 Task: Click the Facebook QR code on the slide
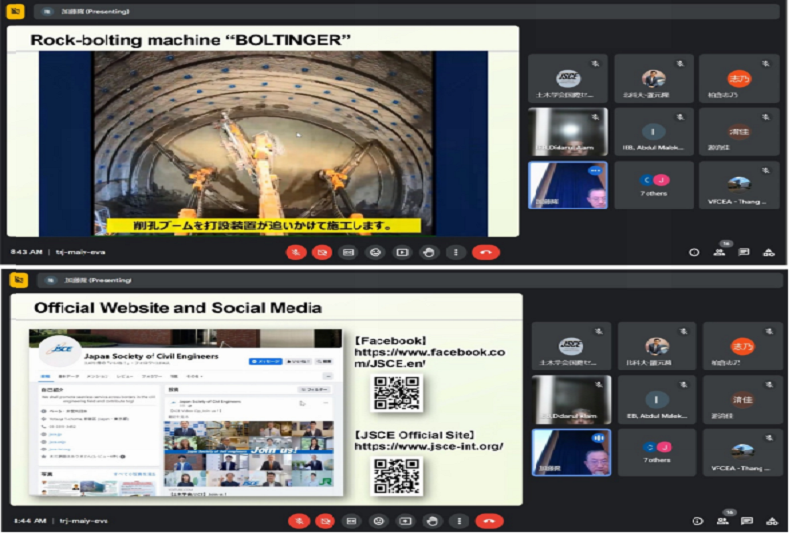(x=396, y=393)
